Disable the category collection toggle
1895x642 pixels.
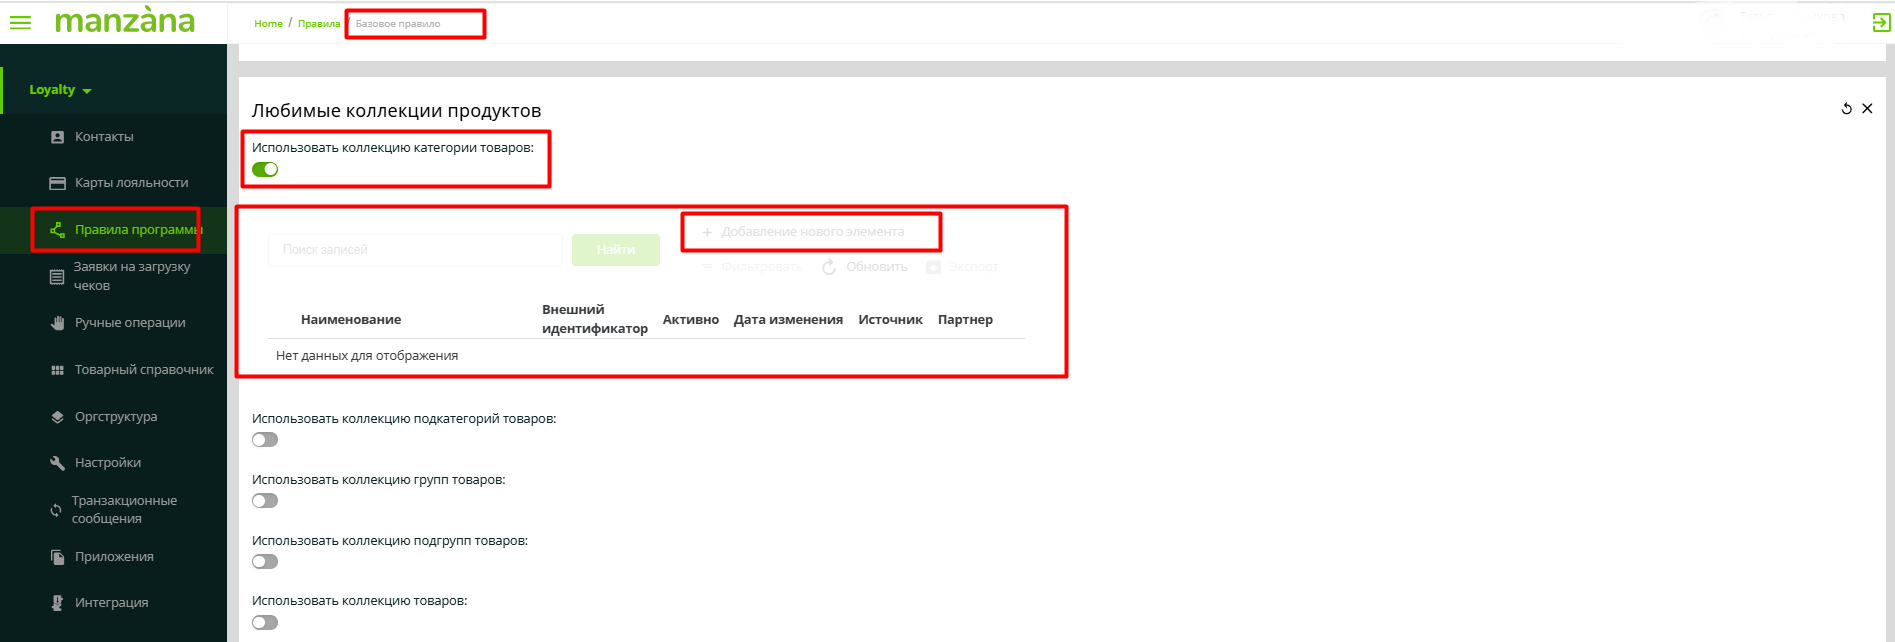coord(265,170)
